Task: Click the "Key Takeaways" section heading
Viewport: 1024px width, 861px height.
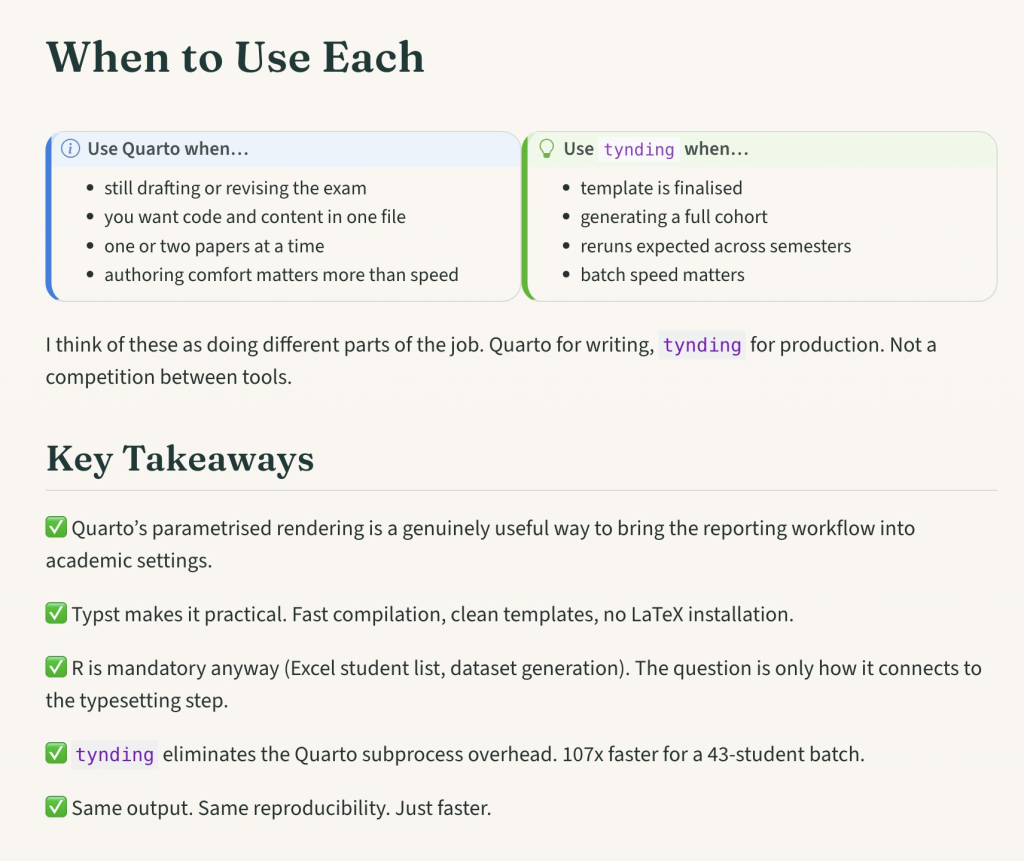Action: click(180, 459)
